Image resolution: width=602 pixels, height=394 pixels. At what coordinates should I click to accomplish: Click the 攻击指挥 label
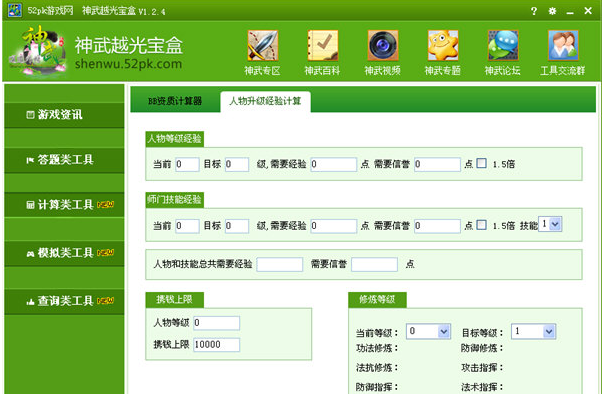coord(482,368)
